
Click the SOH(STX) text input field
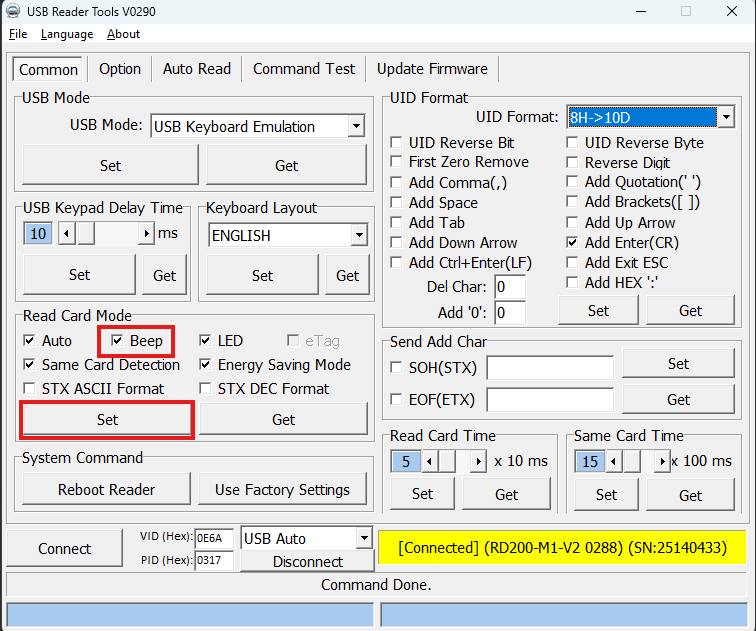549,368
